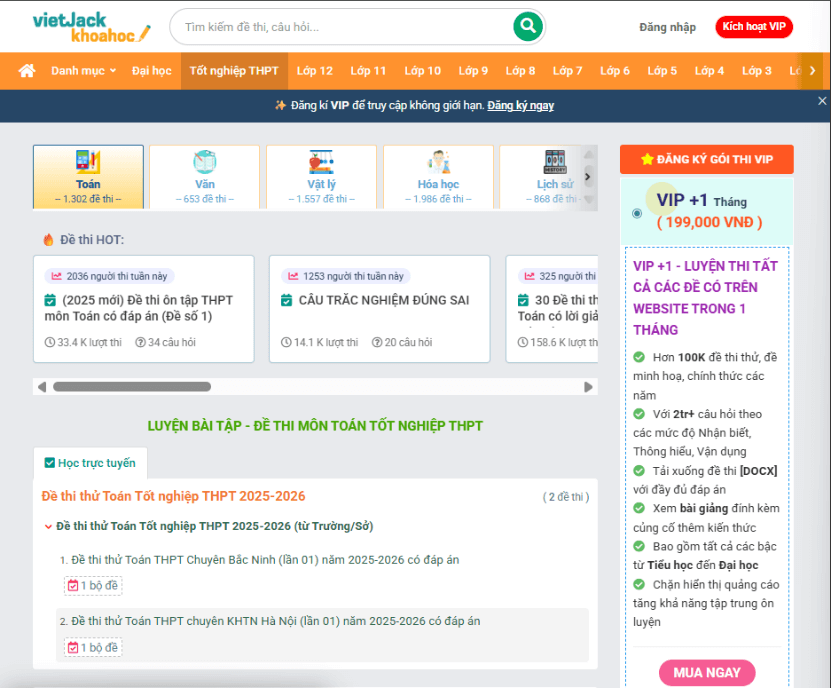Dismiss the VIP registration banner

822,101
